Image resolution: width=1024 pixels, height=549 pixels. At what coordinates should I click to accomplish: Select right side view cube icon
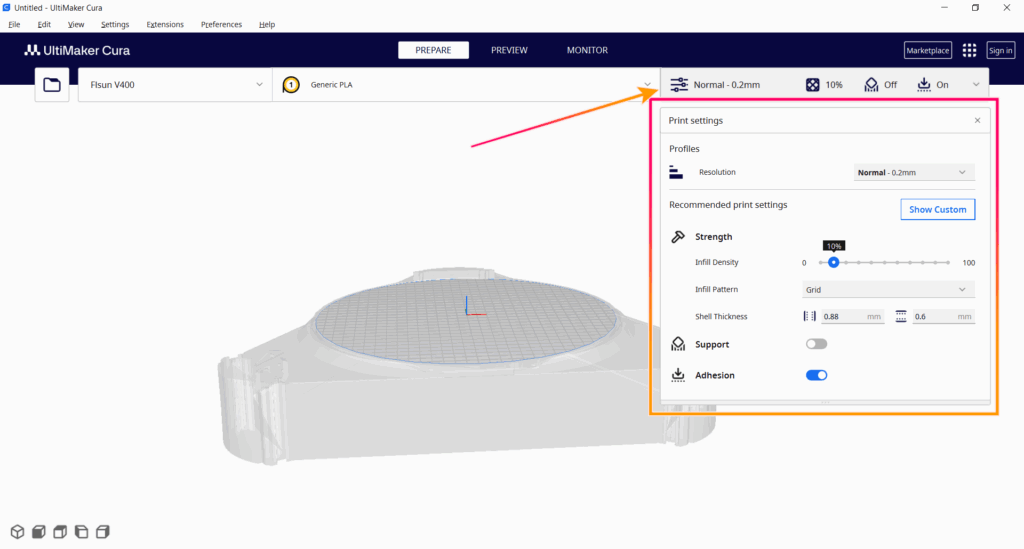[103, 532]
